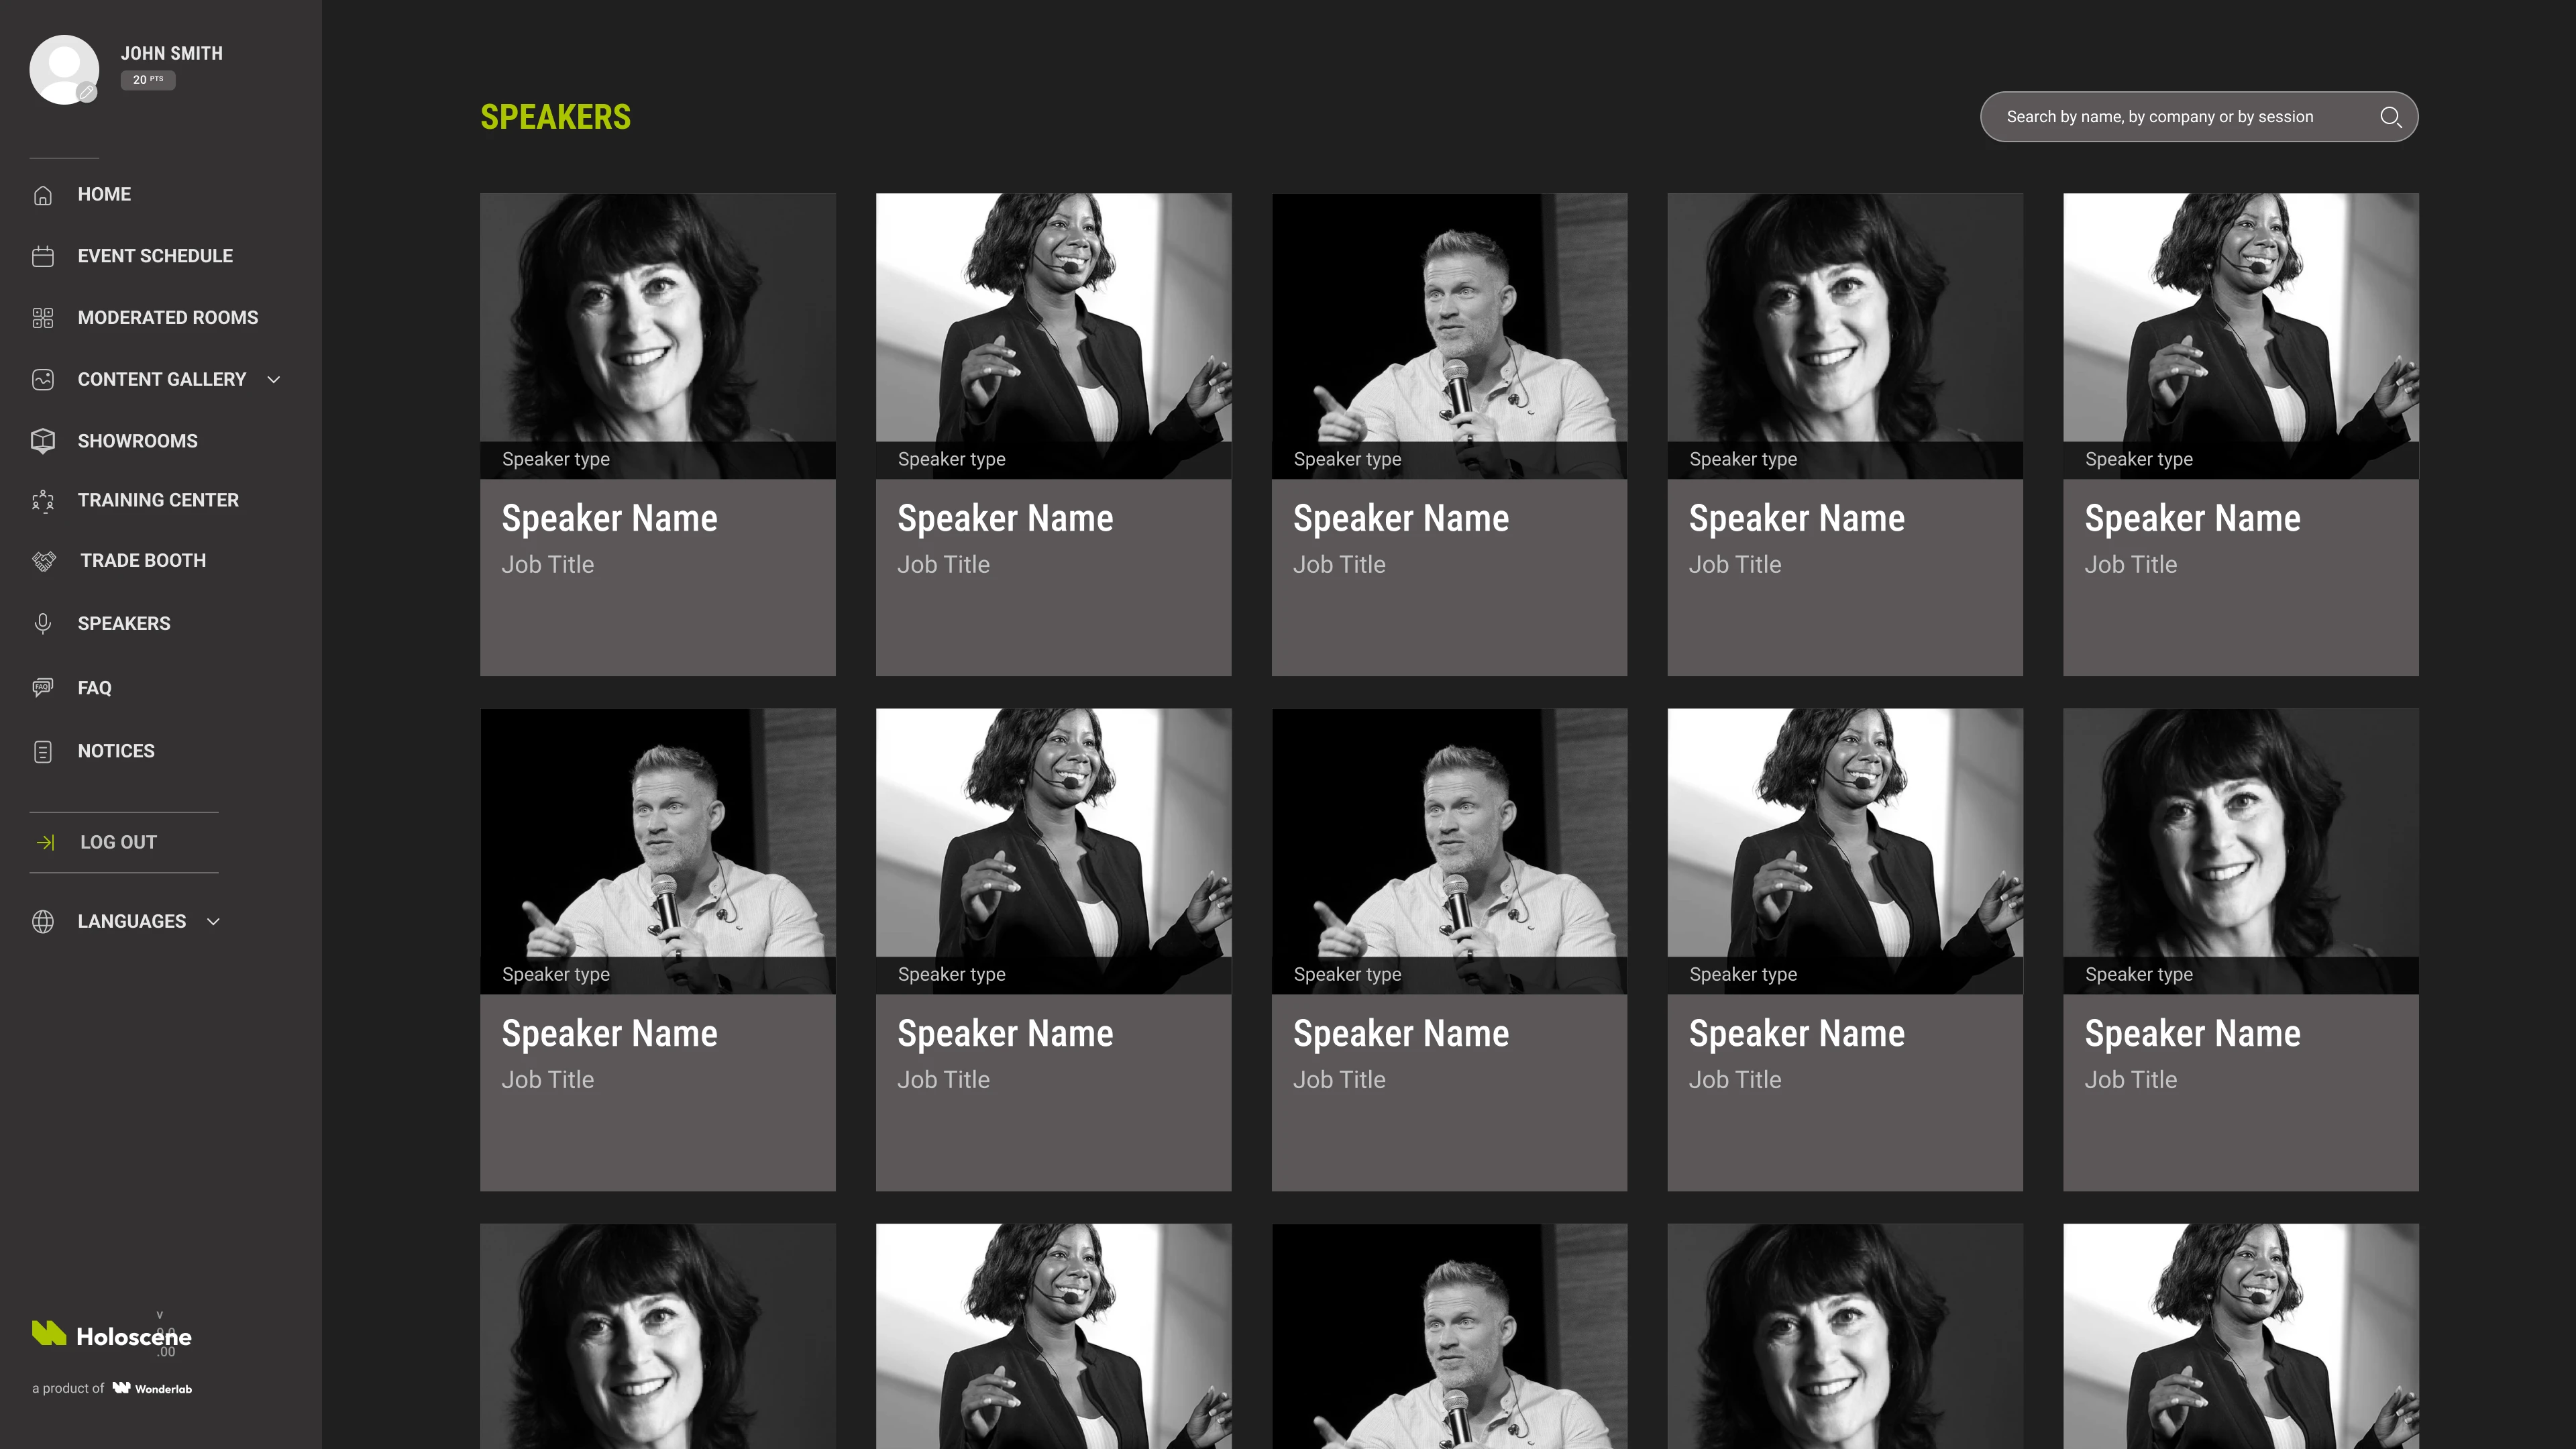Viewport: 2576px width, 1449px height.
Task: Click the profile avatar picture
Action: 64,69
